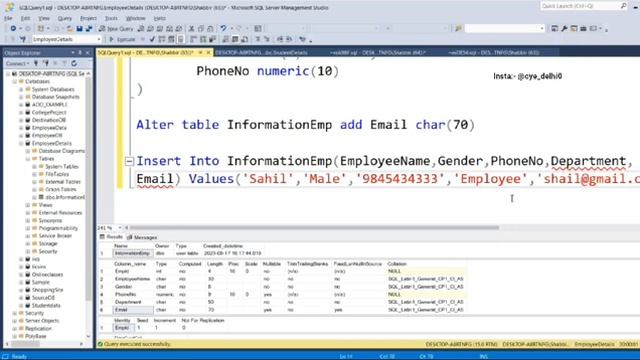Click the Object Explorer connect plug icon
Image resolution: width=640 pixels, height=360 pixels.
point(36,63)
